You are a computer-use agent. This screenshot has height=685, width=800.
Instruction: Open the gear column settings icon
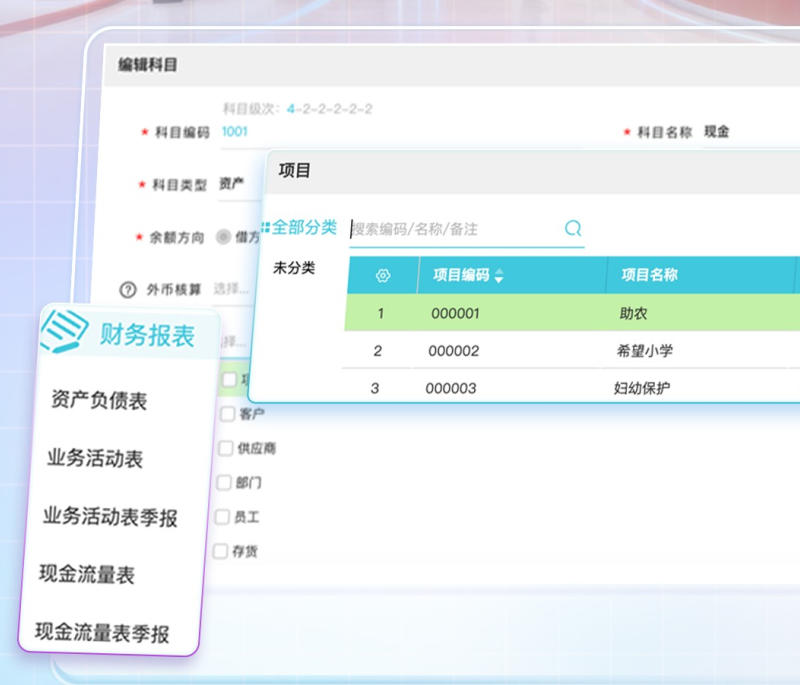click(x=382, y=275)
